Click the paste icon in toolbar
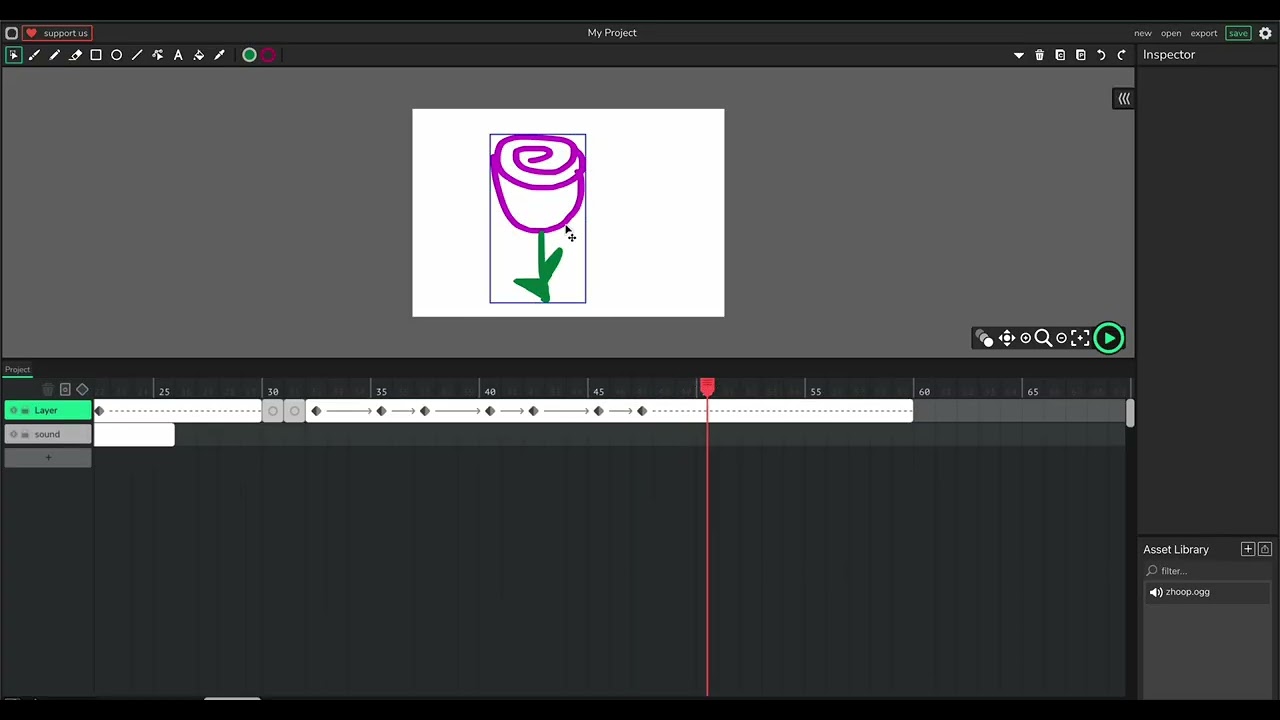The width and height of the screenshot is (1280, 720). pyautogui.click(x=1081, y=55)
